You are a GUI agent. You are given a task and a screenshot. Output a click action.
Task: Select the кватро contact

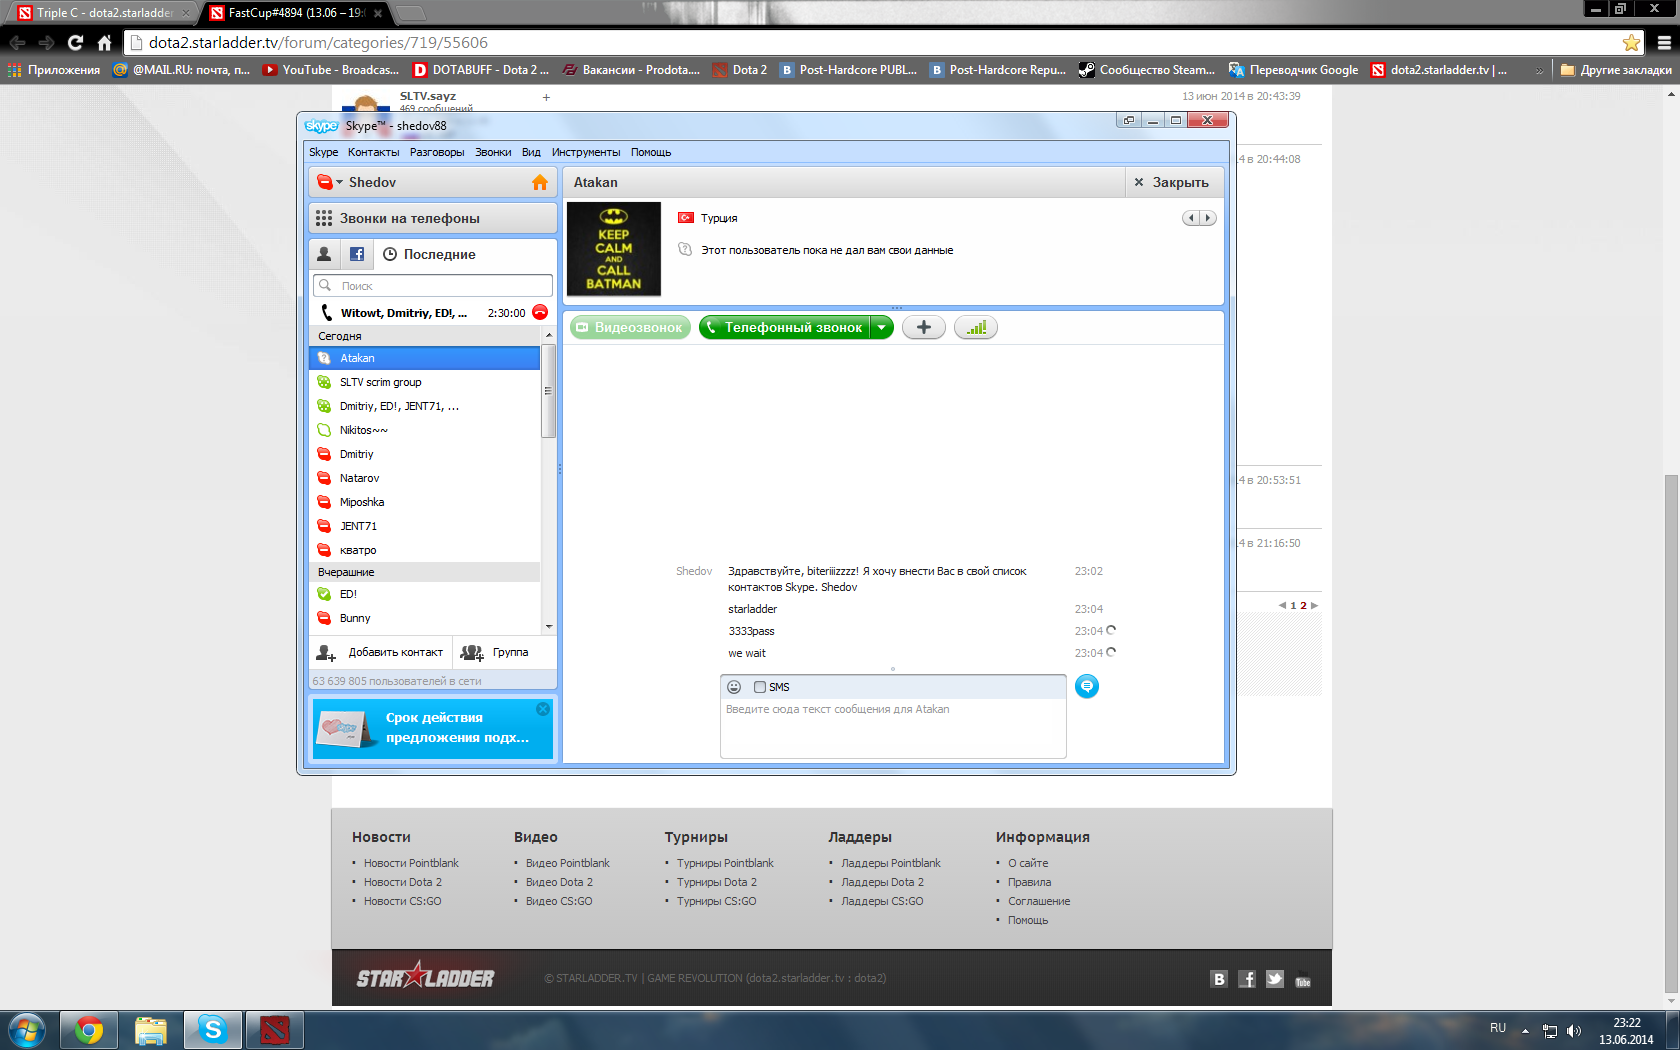click(x=425, y=550)
